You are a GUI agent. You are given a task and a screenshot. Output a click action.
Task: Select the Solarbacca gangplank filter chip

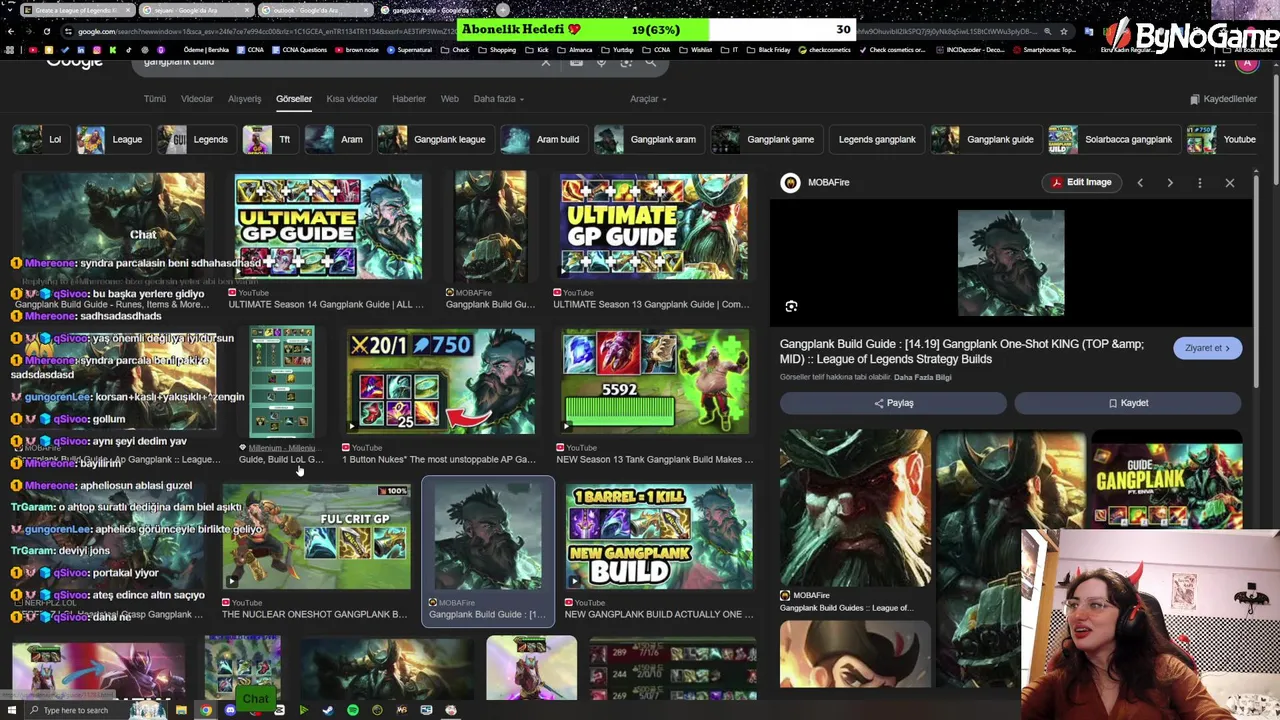(1113, 140)
